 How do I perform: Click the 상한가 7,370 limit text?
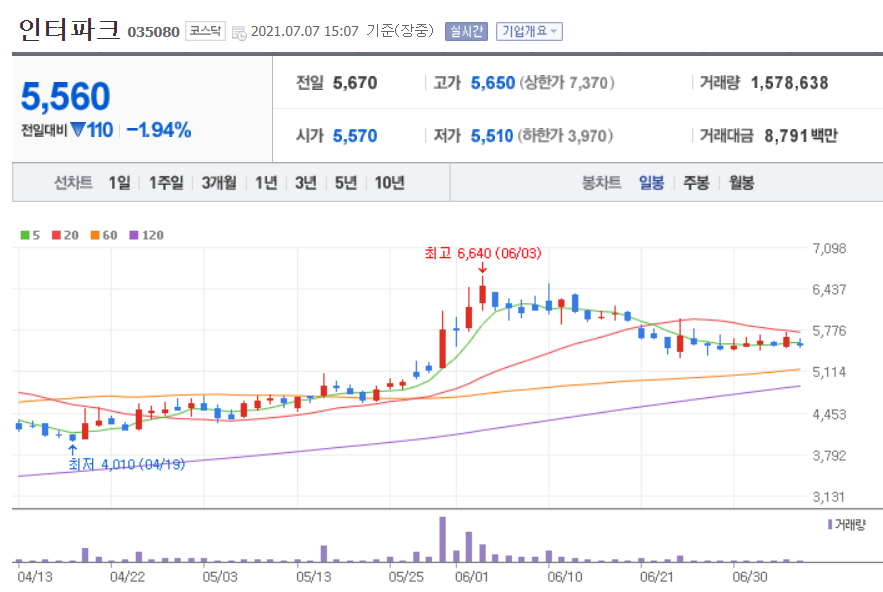point(567,83)
